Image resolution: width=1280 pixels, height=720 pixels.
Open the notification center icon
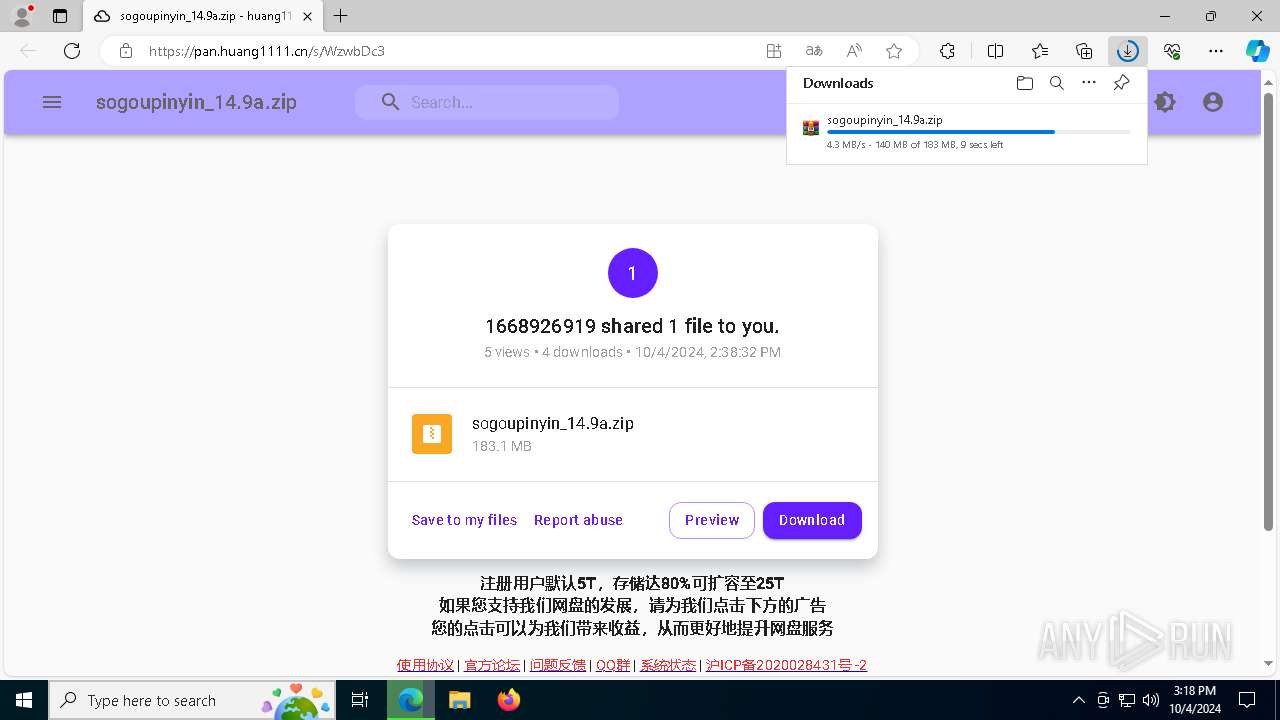point(1247,700)
